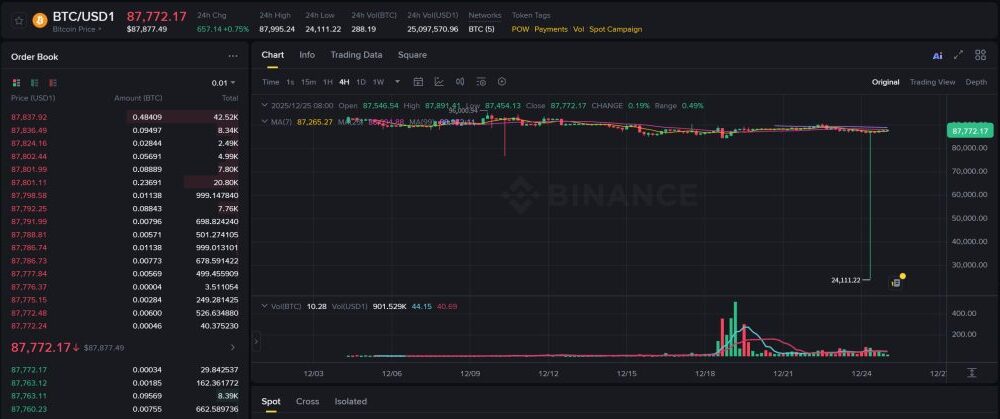Select ask order row priced 87,772.24
Viewport: 1000px width, 419px height.
tap(124, 326)
